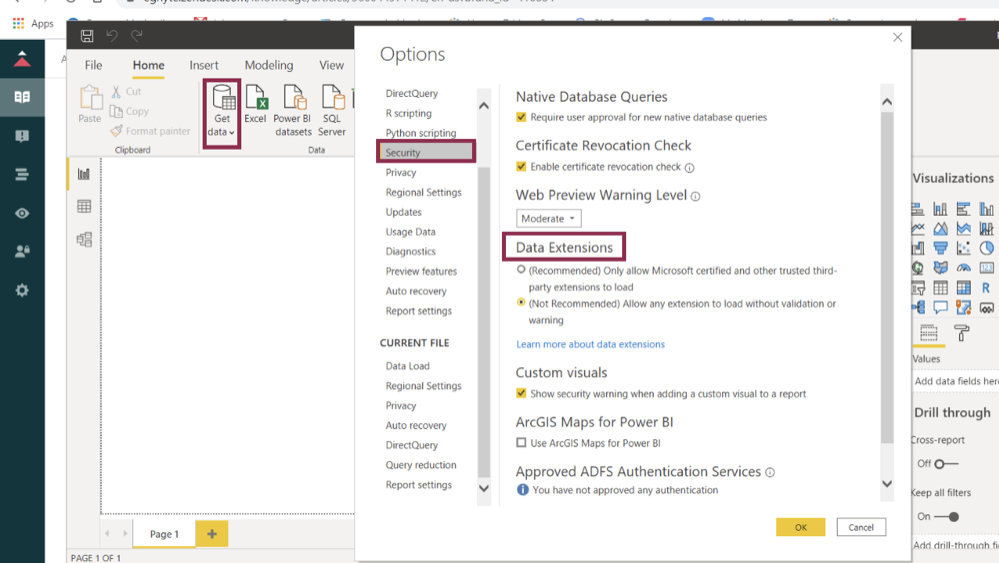Toggle Enable certificate revocation check

[x=521, y=167]
